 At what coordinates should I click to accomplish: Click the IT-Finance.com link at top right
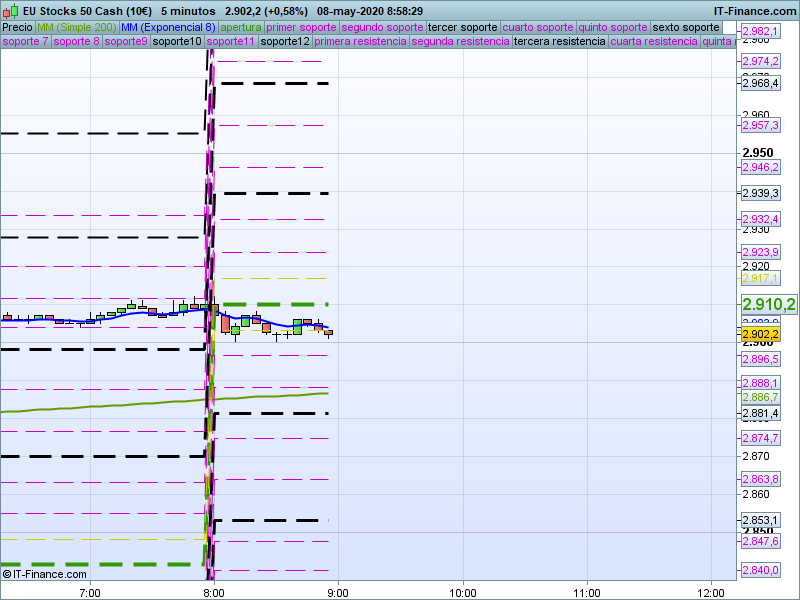click(754, 11)
